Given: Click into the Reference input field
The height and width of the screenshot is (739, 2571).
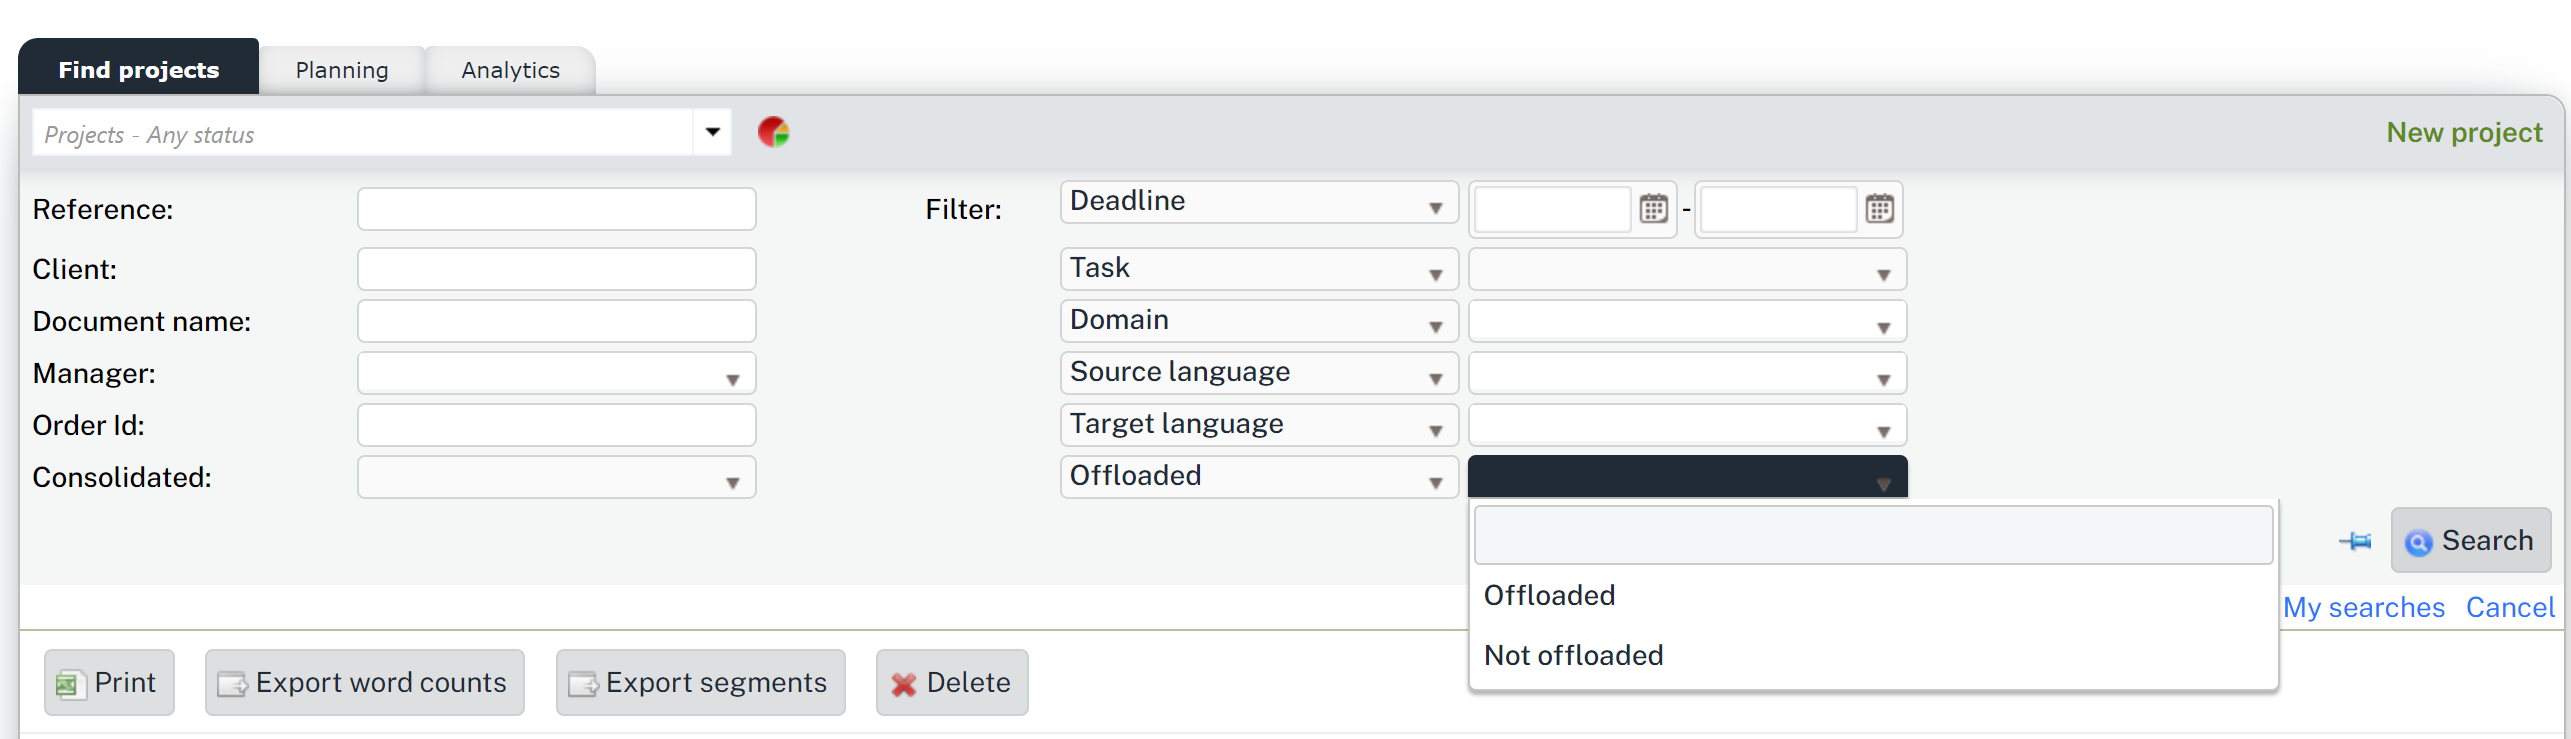Looking at the screenshot, I should pos(556,210).
